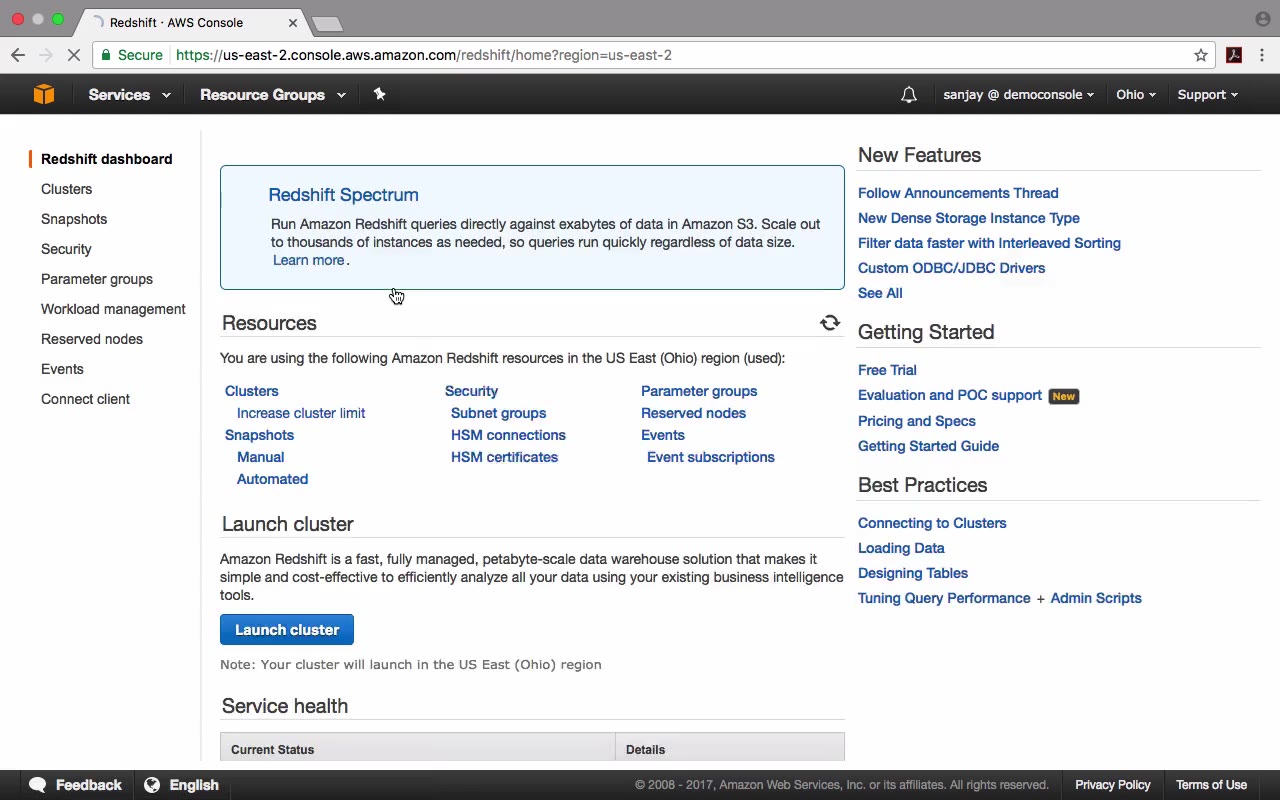Viewport: 1280px width, 800px height.
Task: Click the Launch cluster button
Action: click(287, 630)
